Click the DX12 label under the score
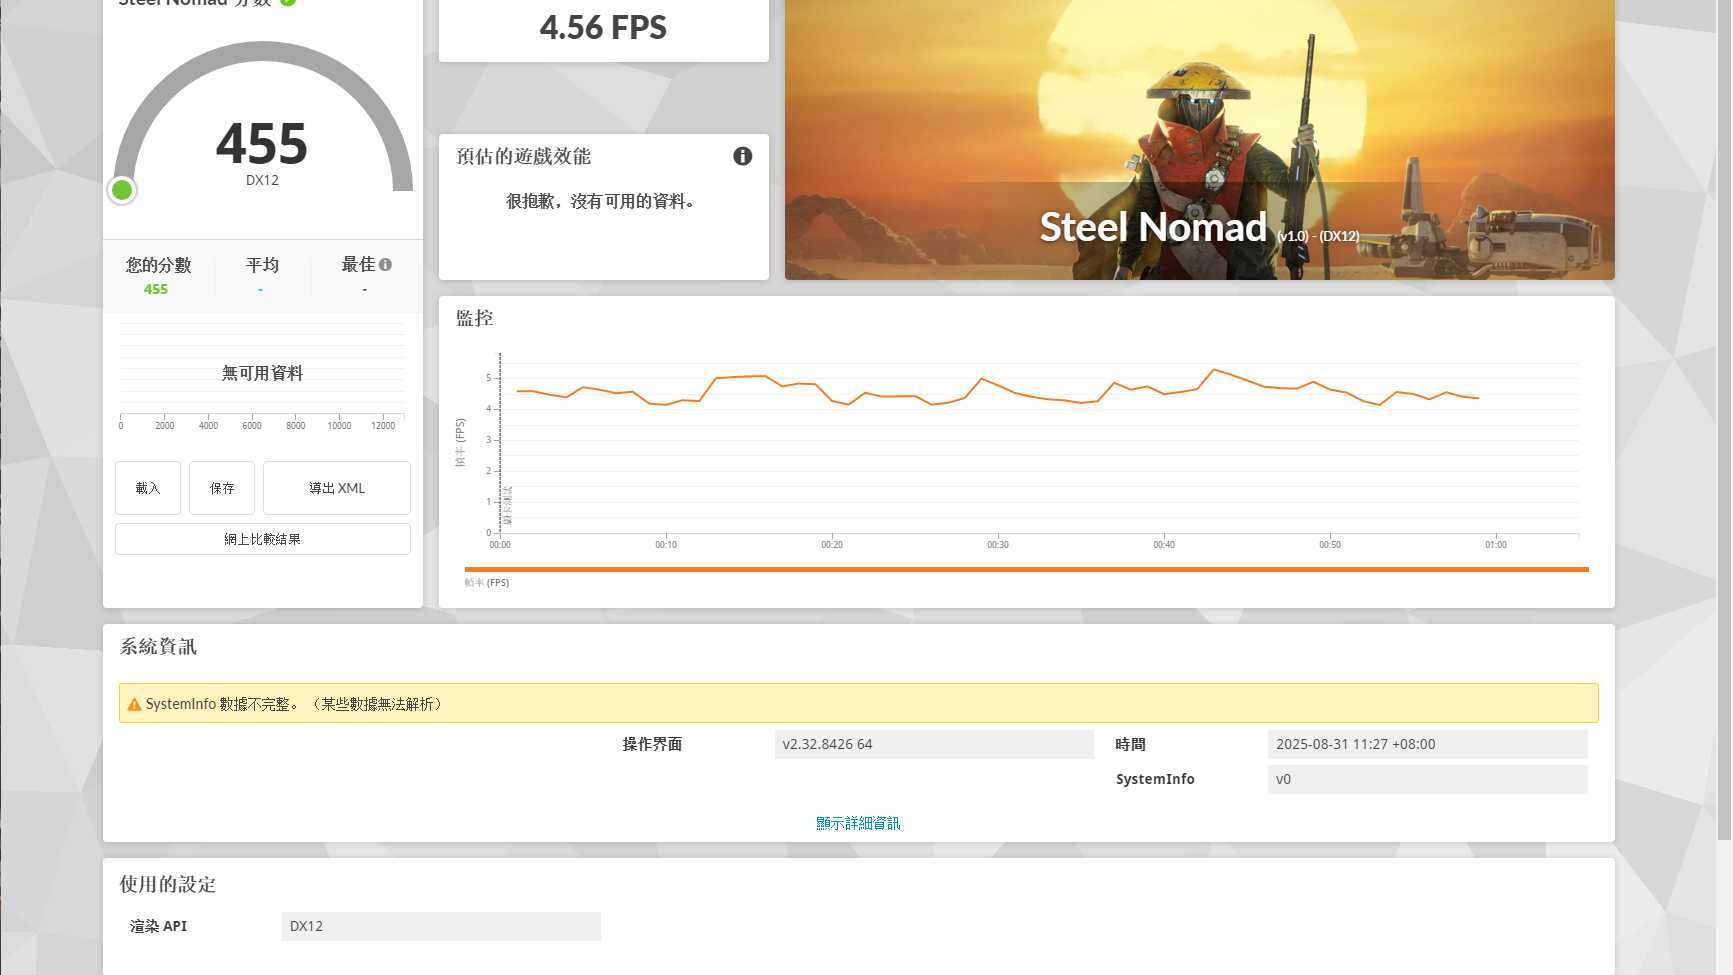Screen dimensions: 1733x975 pos(262,180)
